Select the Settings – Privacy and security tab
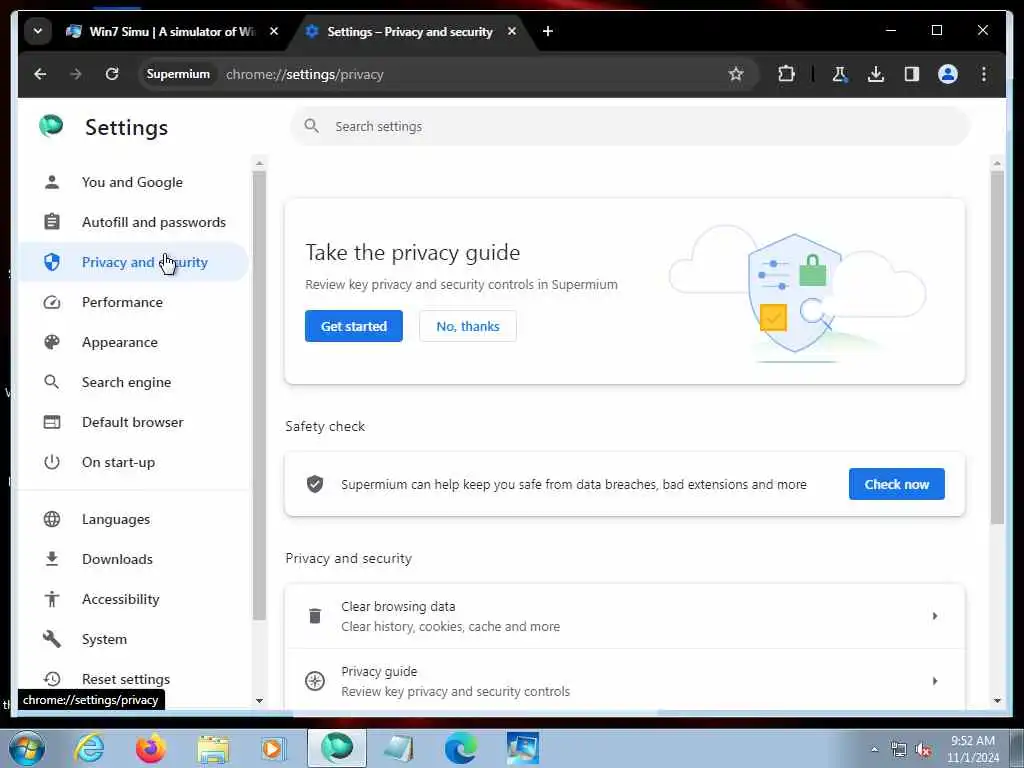 click(409, 31)
